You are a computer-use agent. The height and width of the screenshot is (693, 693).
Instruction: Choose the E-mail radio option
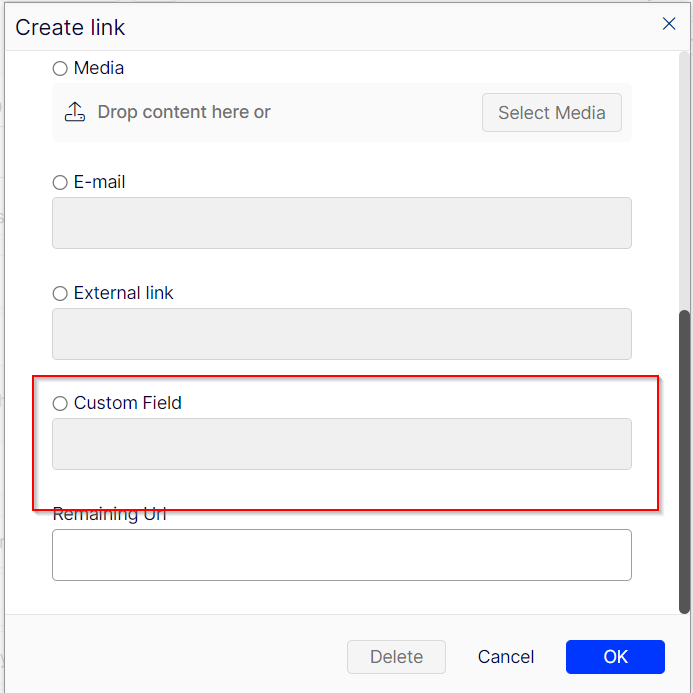coord(60,183)
